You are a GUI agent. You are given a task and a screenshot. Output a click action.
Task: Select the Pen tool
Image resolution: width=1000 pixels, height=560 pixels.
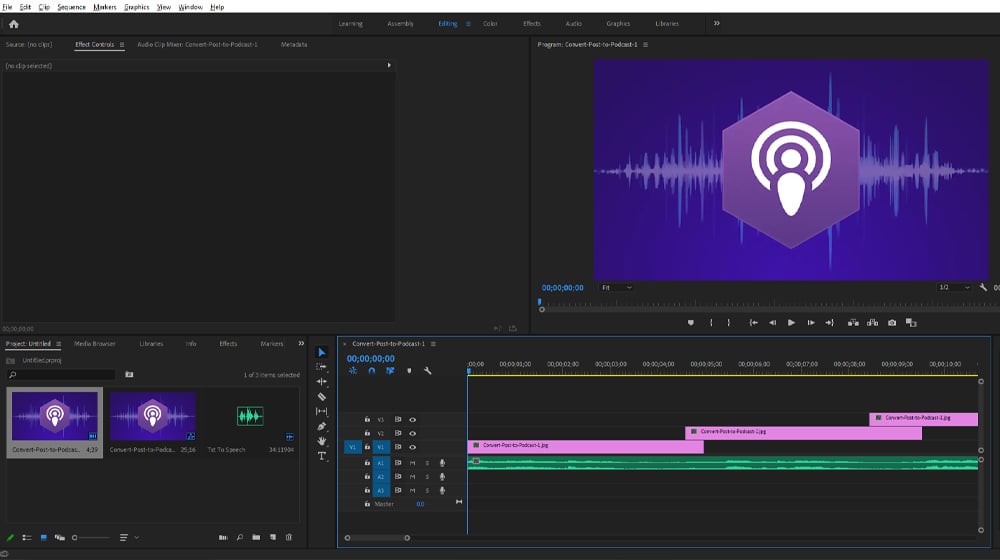[321, 426]
